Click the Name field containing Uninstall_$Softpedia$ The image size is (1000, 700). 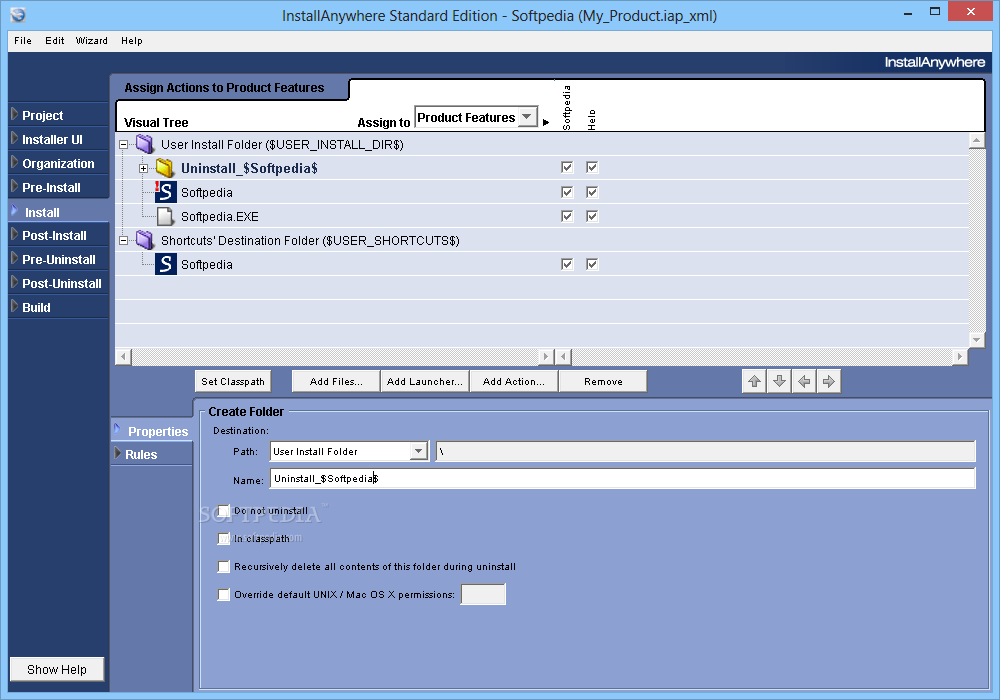(x=622, y=479)
